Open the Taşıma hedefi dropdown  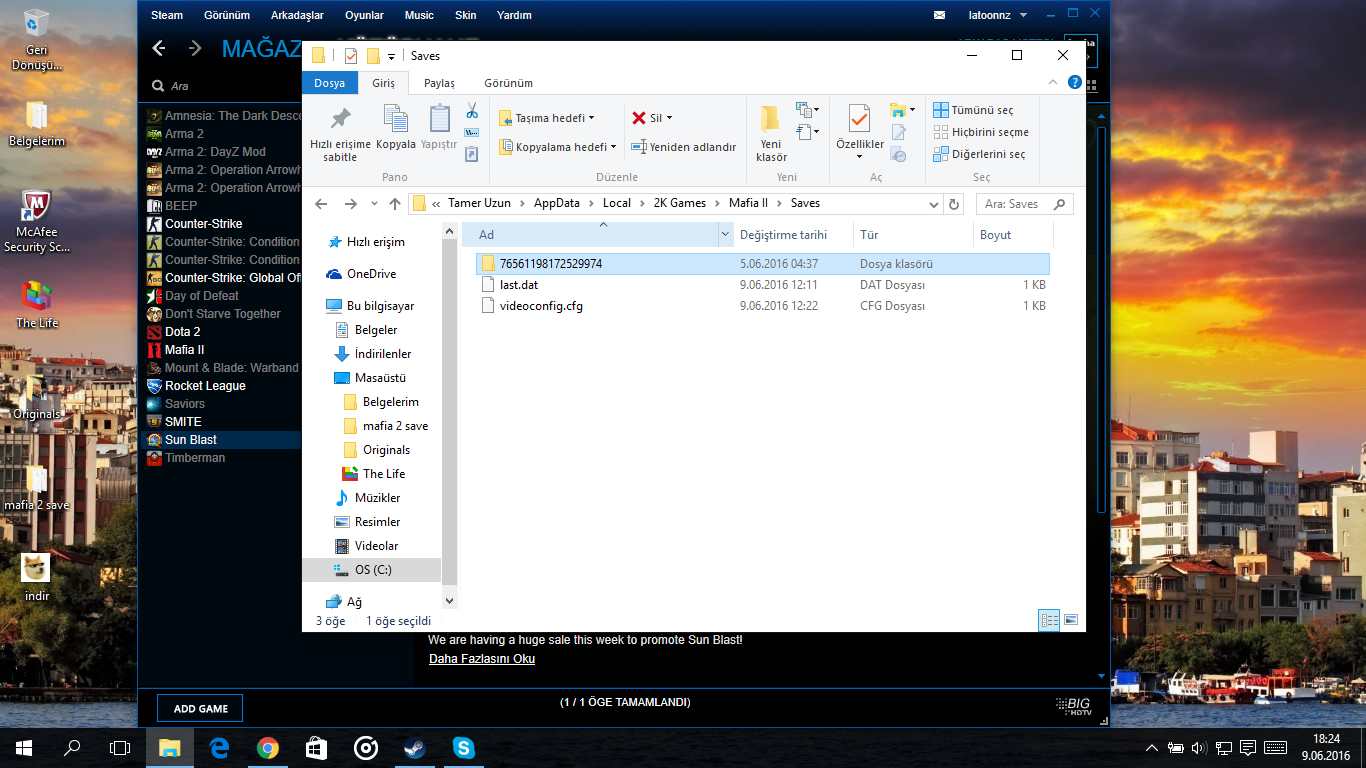click(547, 118)
